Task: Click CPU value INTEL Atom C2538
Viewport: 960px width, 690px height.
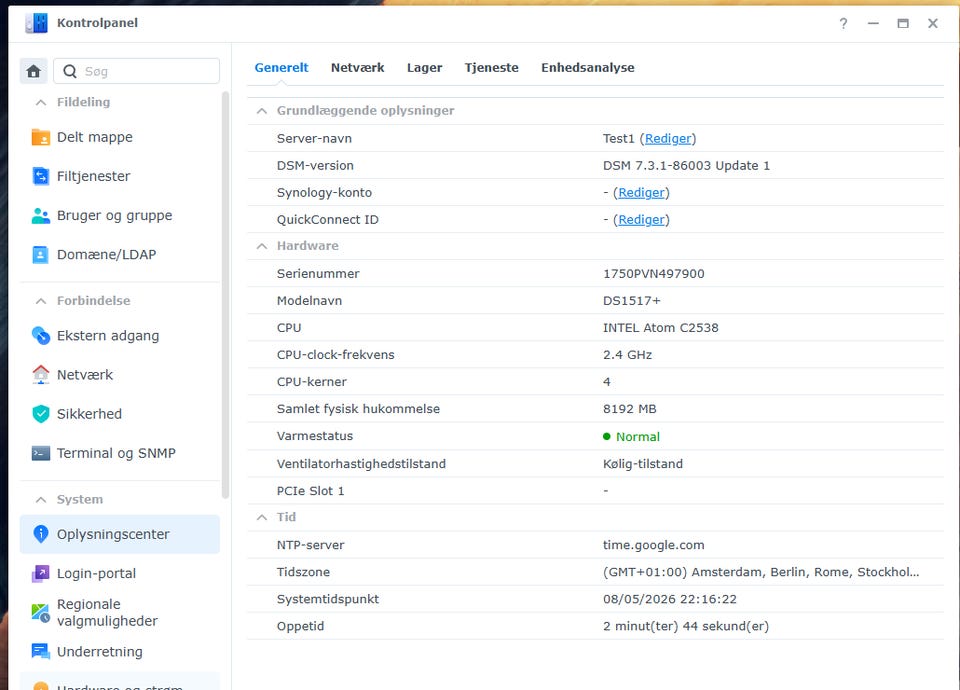Action: click(x=661, y=328)
